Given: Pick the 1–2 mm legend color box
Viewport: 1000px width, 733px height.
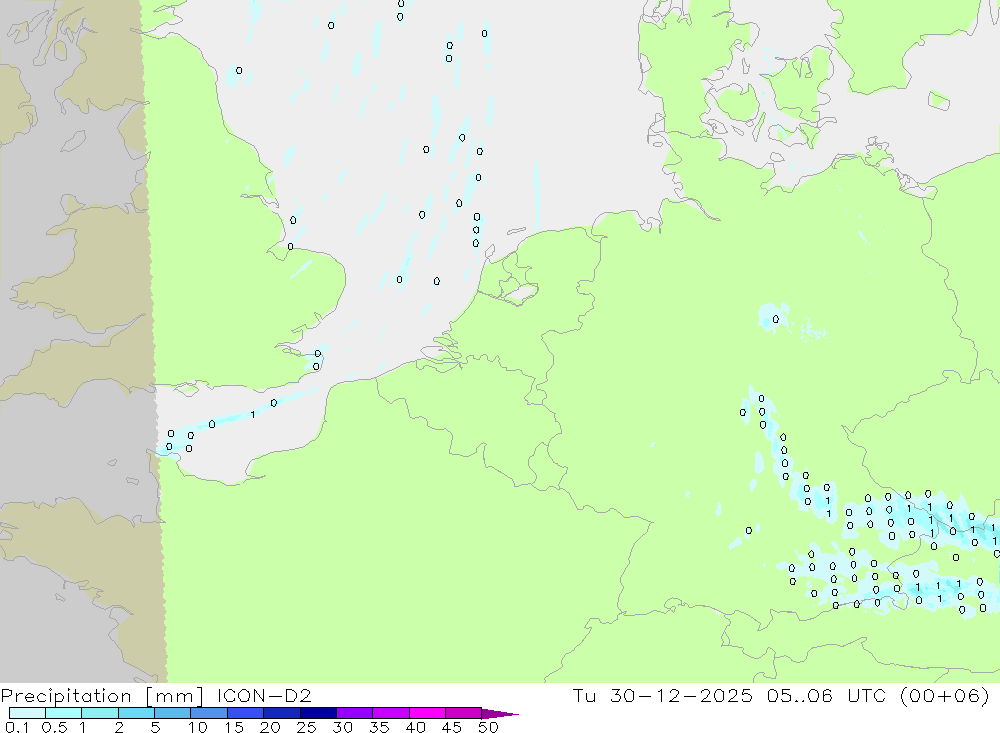Looking at the screenshot, I should pyautogui.click(x=100, y=713).
